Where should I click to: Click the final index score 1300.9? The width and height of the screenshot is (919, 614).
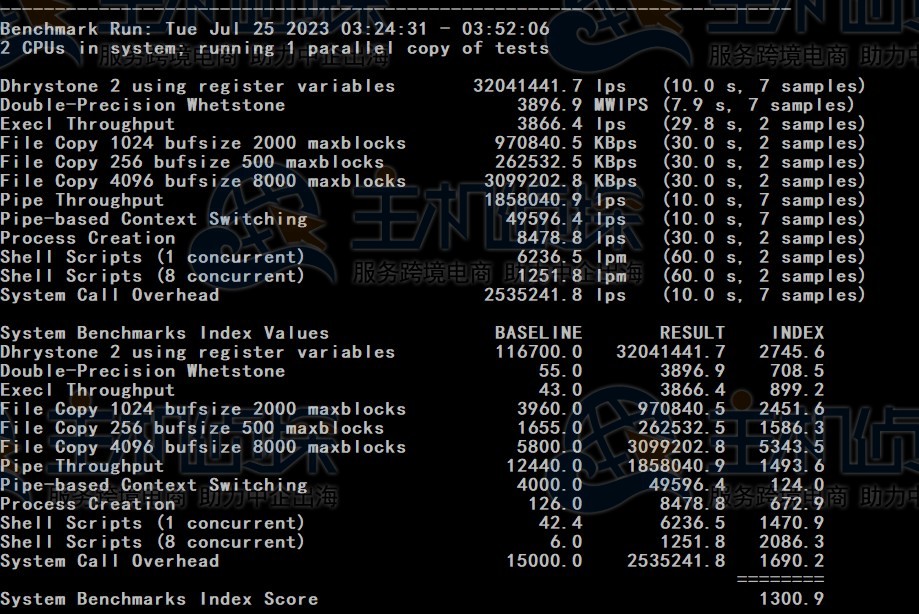pos(791,599)
